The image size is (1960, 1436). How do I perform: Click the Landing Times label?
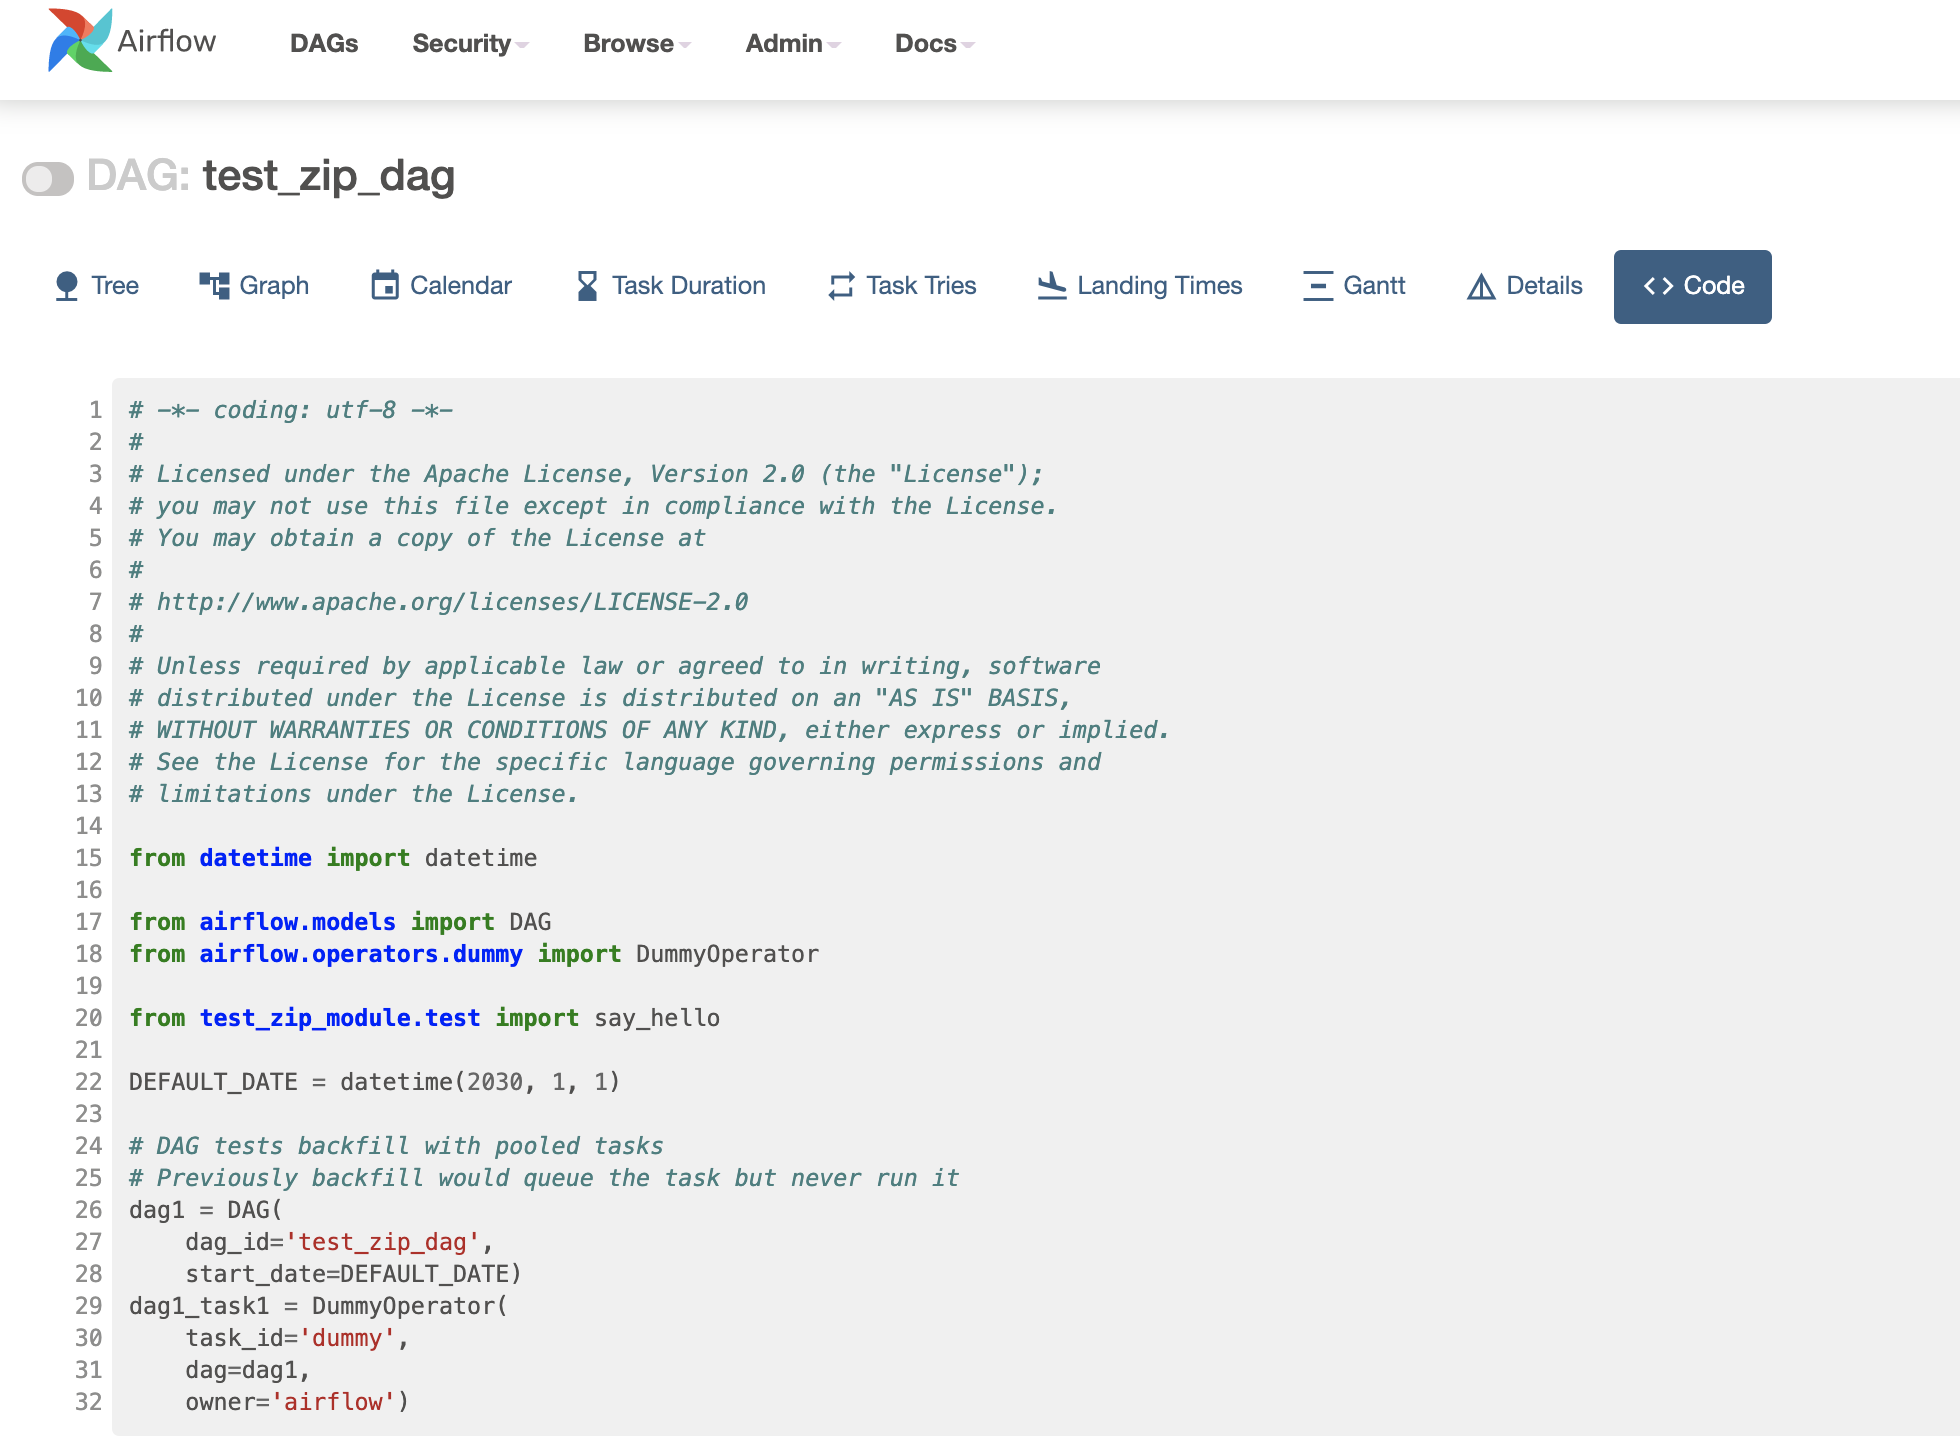coord(1159,285)
